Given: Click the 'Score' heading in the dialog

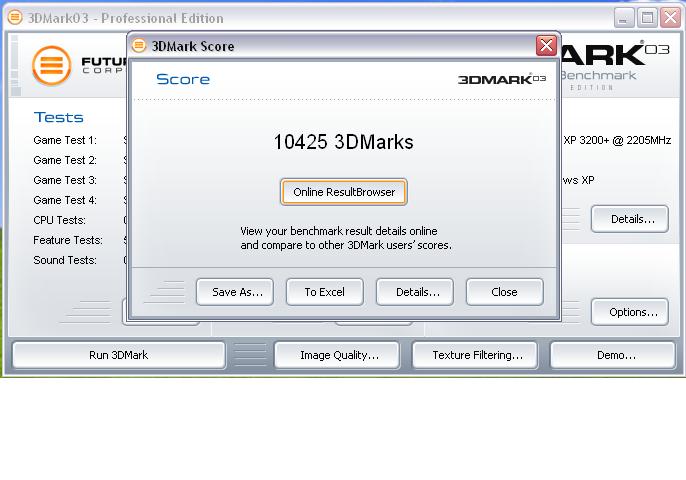Looking at the screenshot, I should tap(183, 79).
